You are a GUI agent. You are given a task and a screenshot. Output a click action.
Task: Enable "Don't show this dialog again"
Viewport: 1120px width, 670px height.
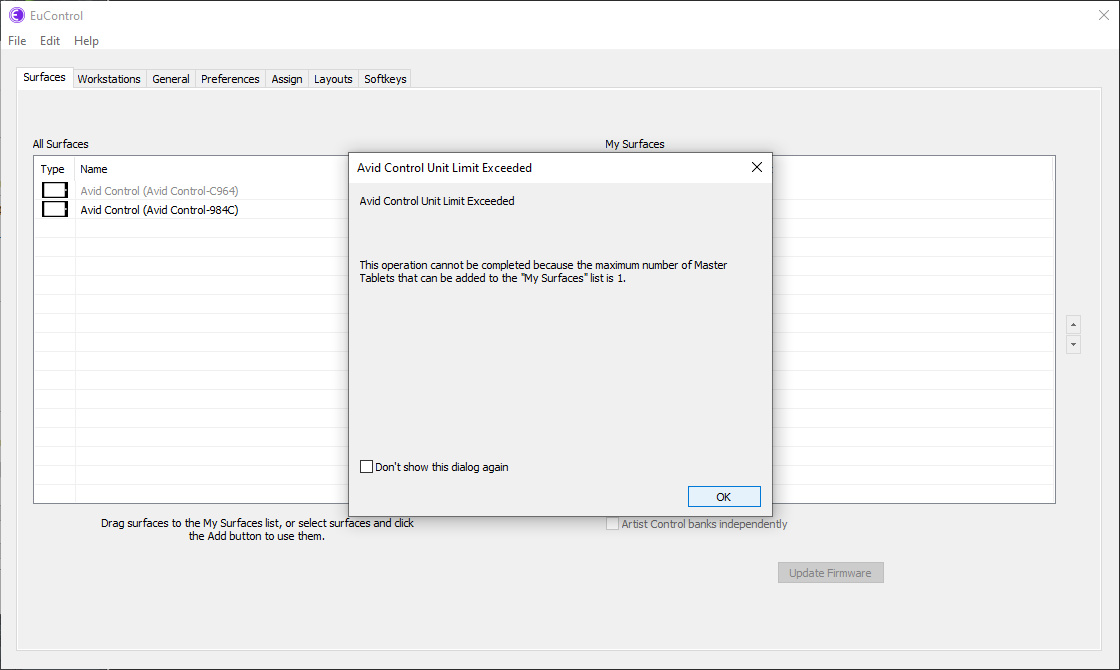(367, 467)
